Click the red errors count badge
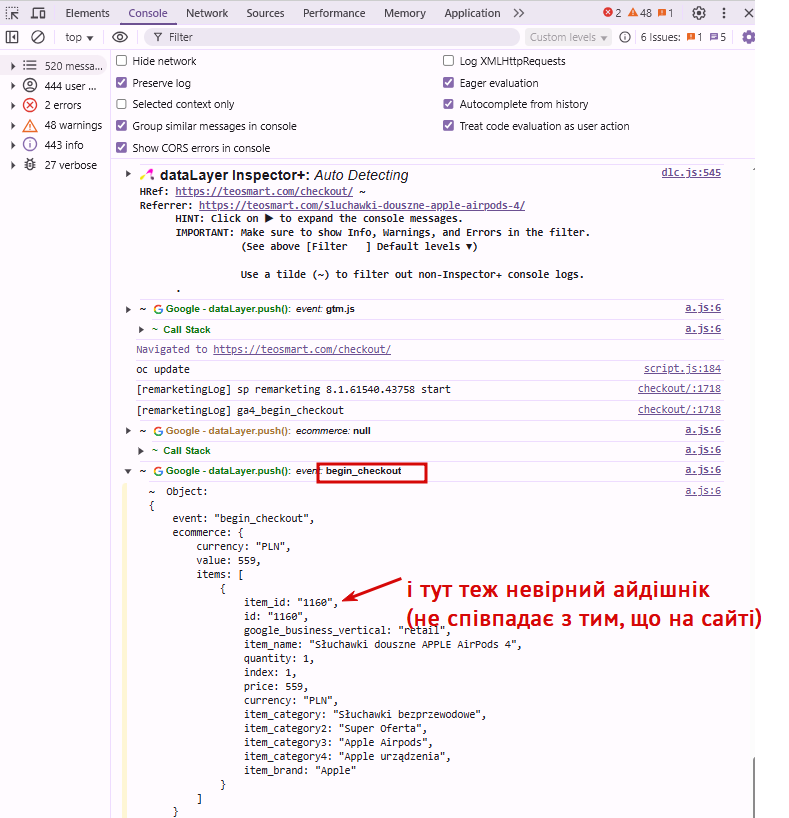The width and height of the screenshot is (789, 818). click(612, 13)
